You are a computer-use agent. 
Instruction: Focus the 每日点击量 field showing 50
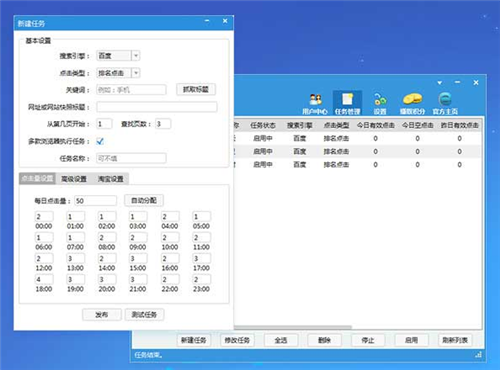tap(96, 201)
